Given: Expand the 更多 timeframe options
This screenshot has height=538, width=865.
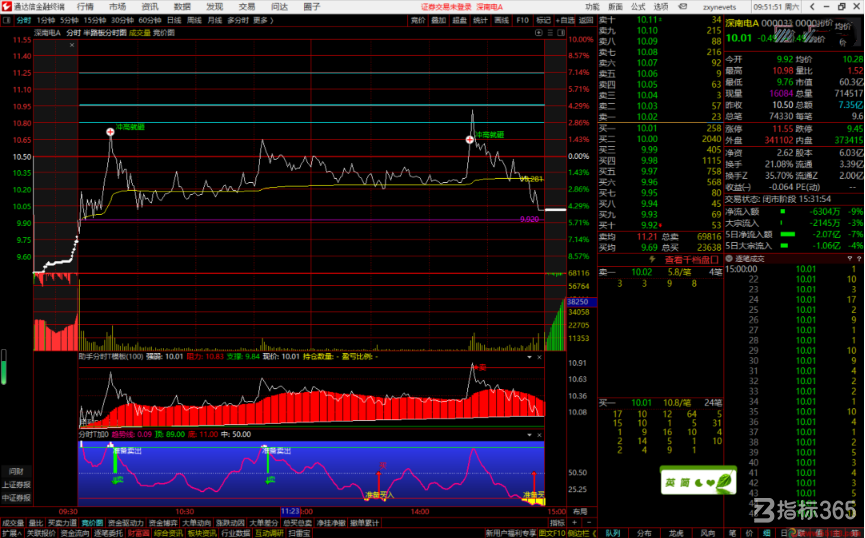Looking at the screenshot, I should (x=263, y=20).
